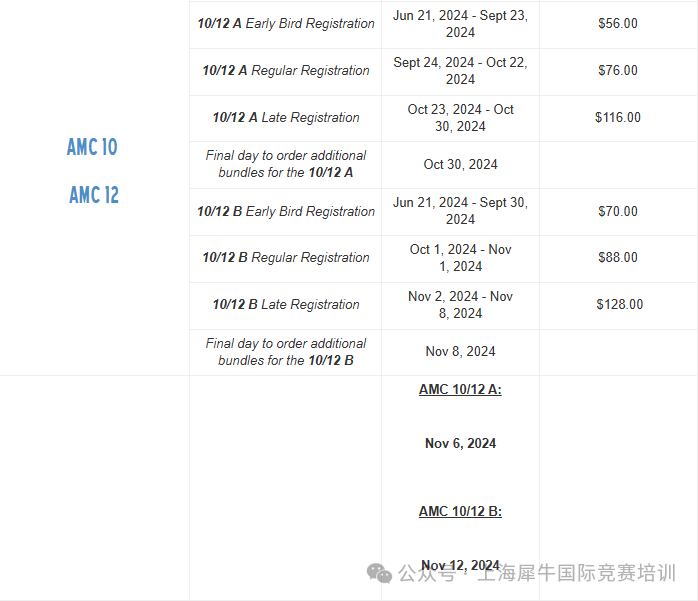The width and height of the screenshot is (698, 601).
Task: Click the Nov 6, 2024 competition date
Action: (x=460, y=443)
